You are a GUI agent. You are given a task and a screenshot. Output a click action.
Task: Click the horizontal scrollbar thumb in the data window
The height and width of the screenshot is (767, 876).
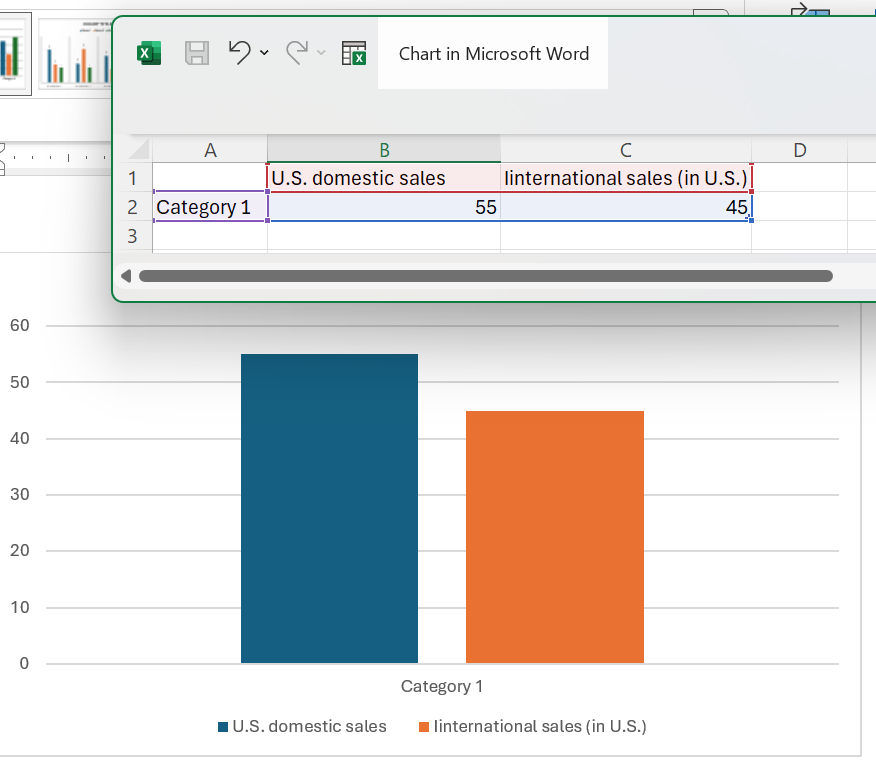(x=486, y=276)
